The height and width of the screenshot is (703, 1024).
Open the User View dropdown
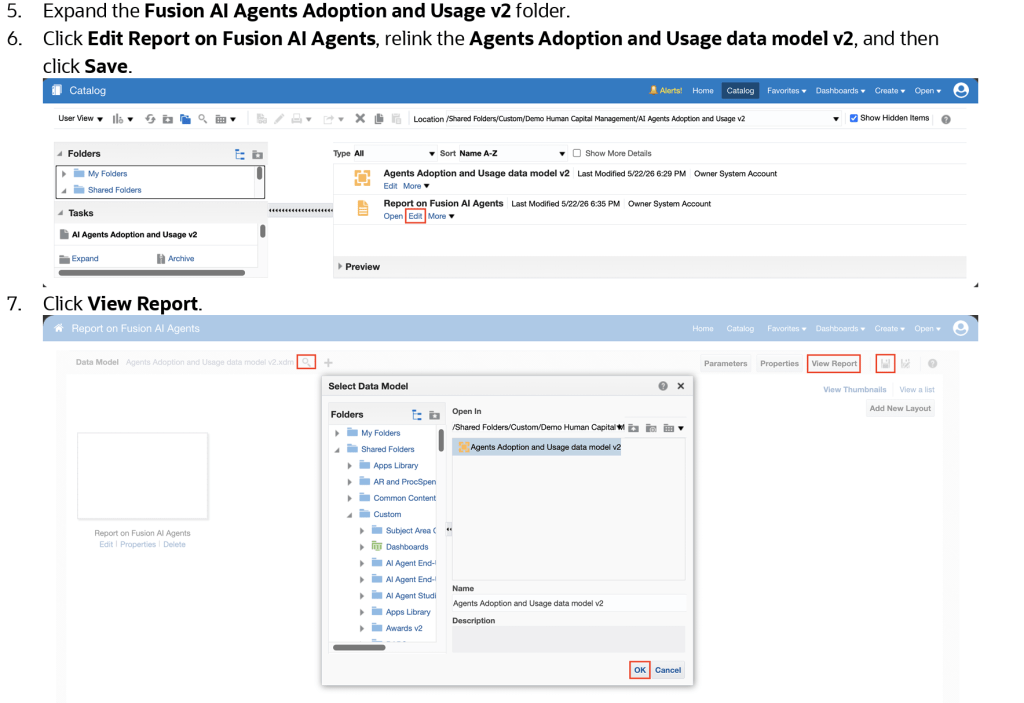[x=80, y=118]
